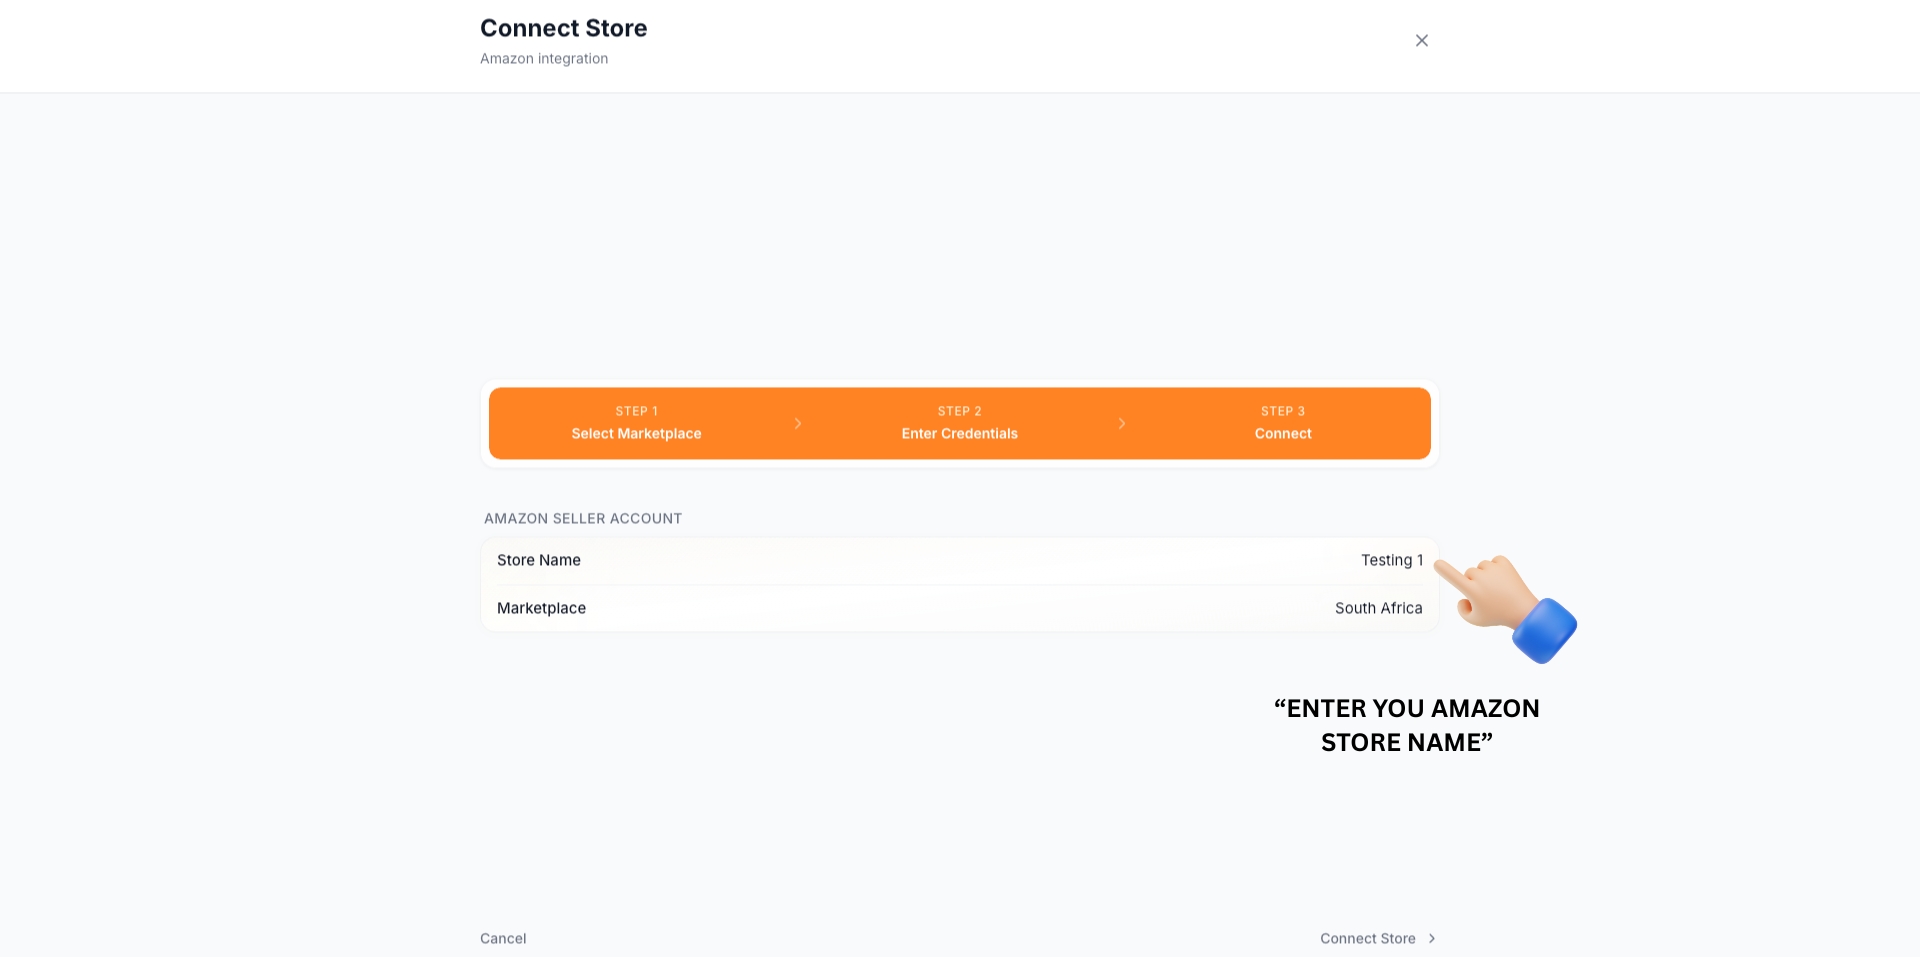Expand the Store Name row

click(959, 560)
